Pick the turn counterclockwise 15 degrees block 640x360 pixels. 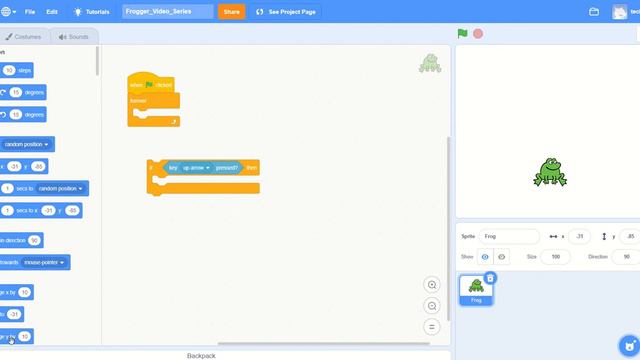click(x=23, y=115)
